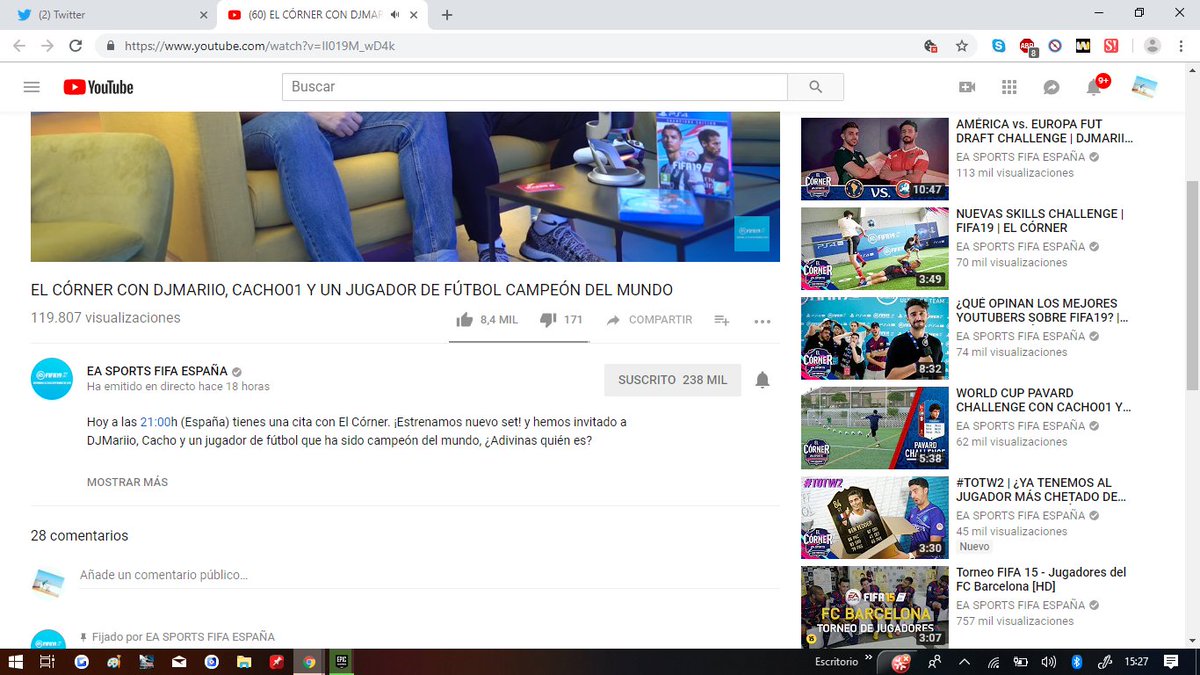Screen dimensions: 1200x675
Task: Go forward in browser history
Action: click(x=47, y=46)
